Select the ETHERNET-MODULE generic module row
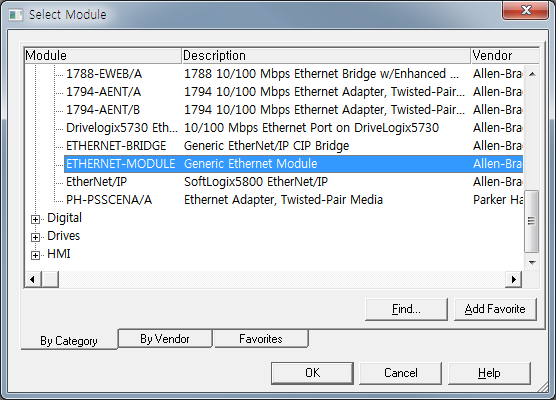The image size is (556, 400). tap(293, 164)
